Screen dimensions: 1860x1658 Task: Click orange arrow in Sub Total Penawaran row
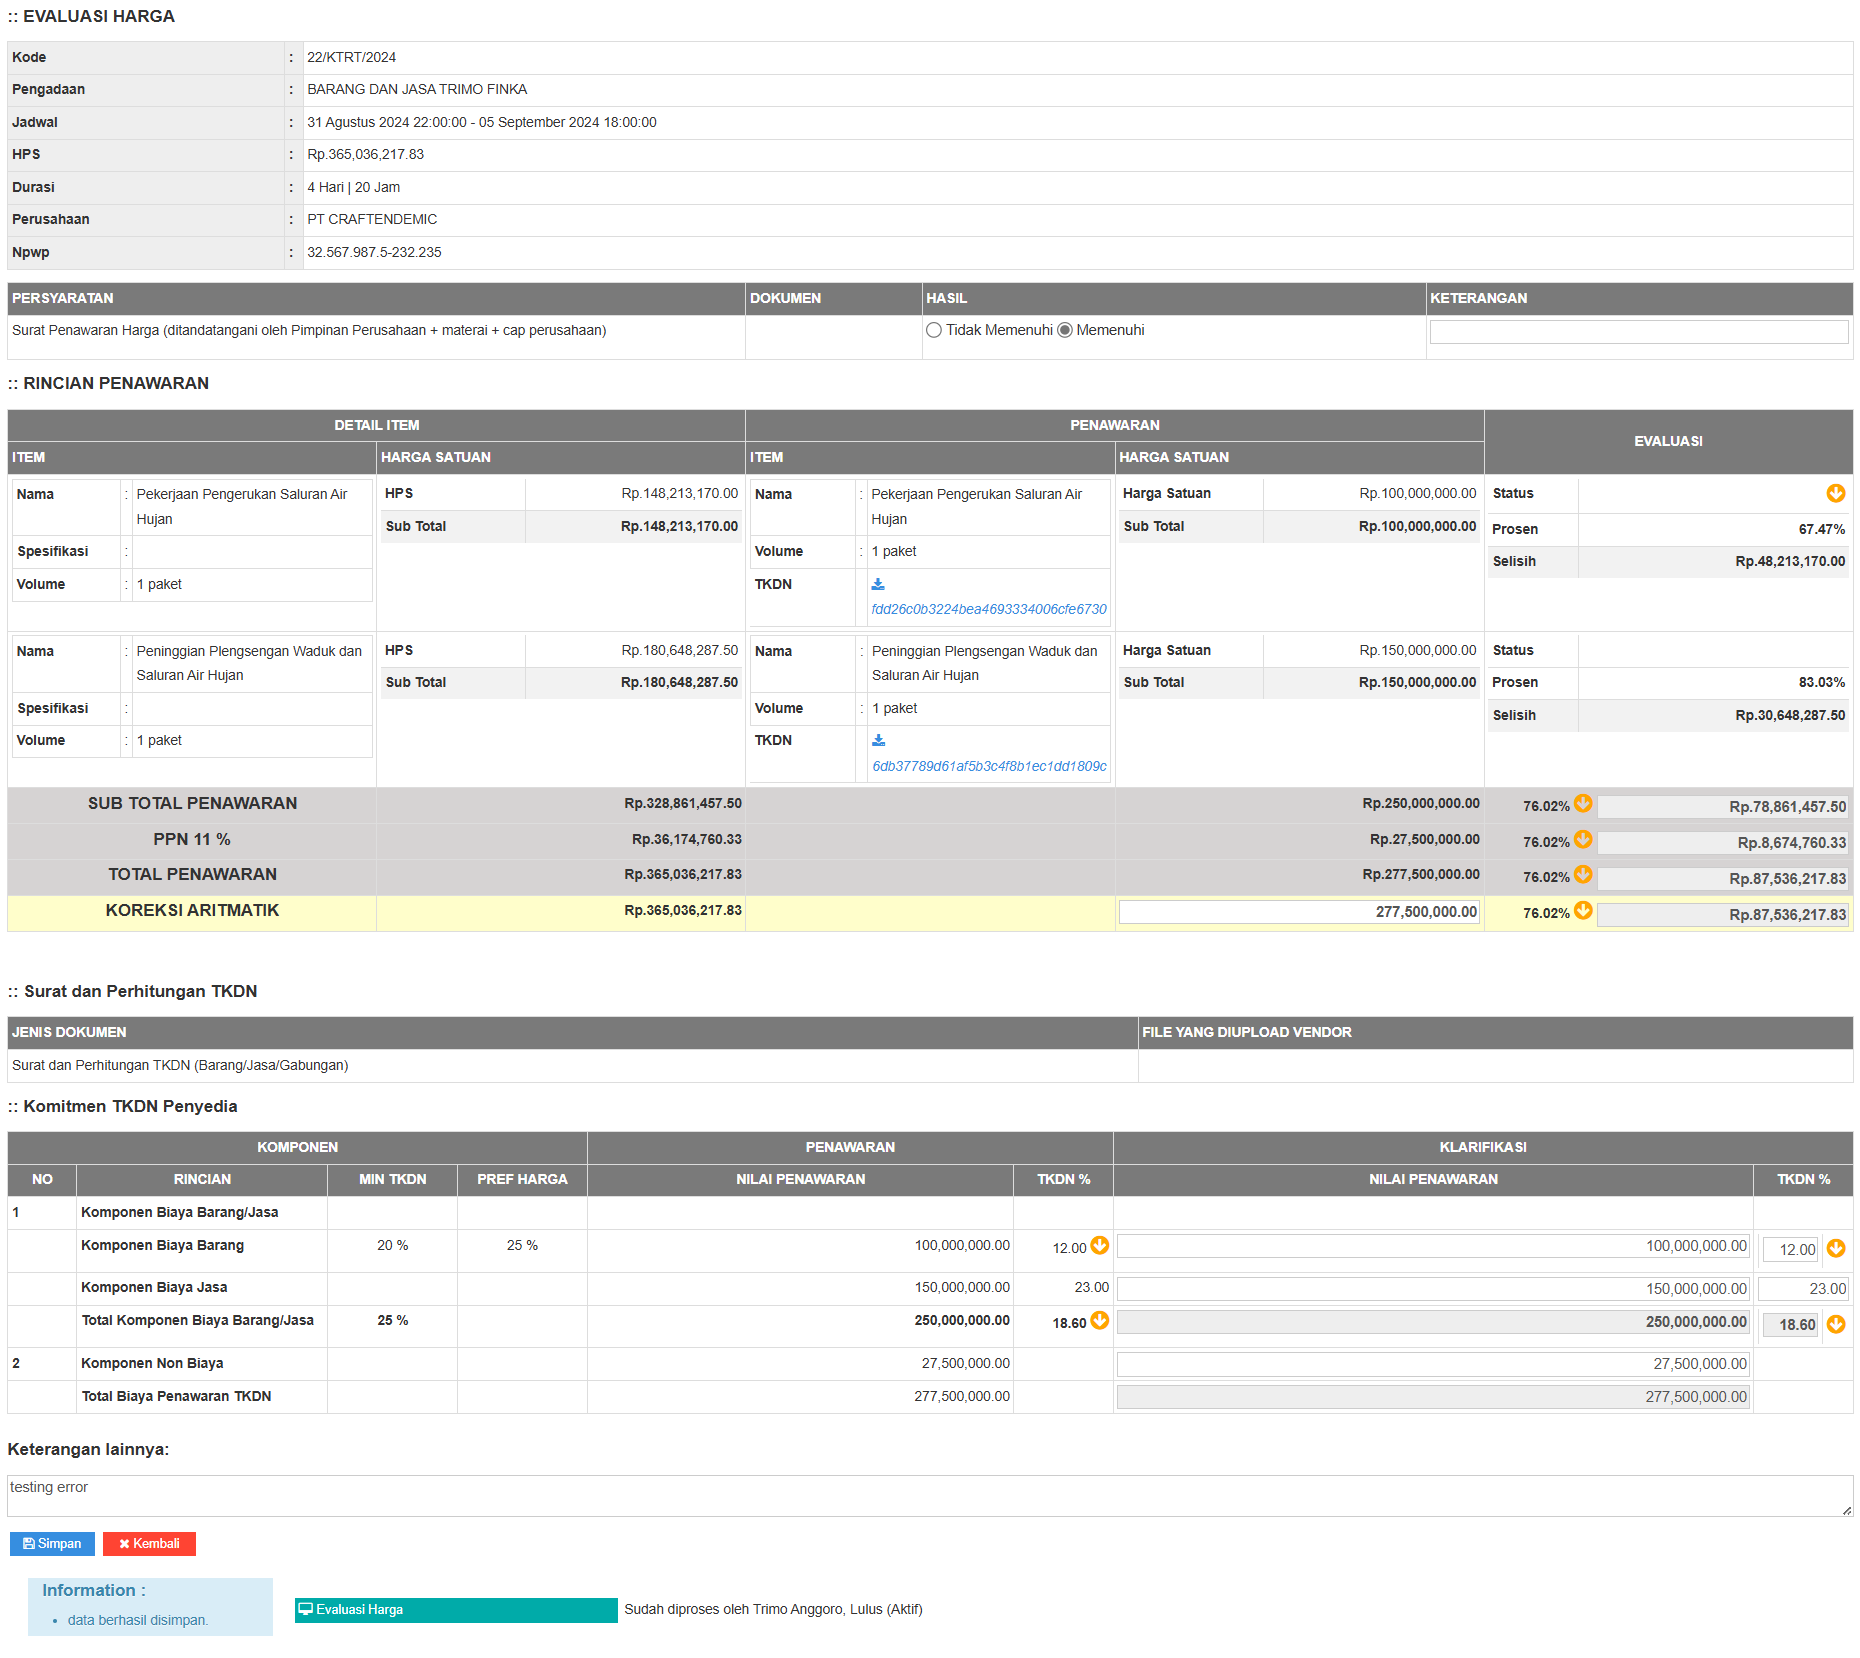click(1583, 803)
